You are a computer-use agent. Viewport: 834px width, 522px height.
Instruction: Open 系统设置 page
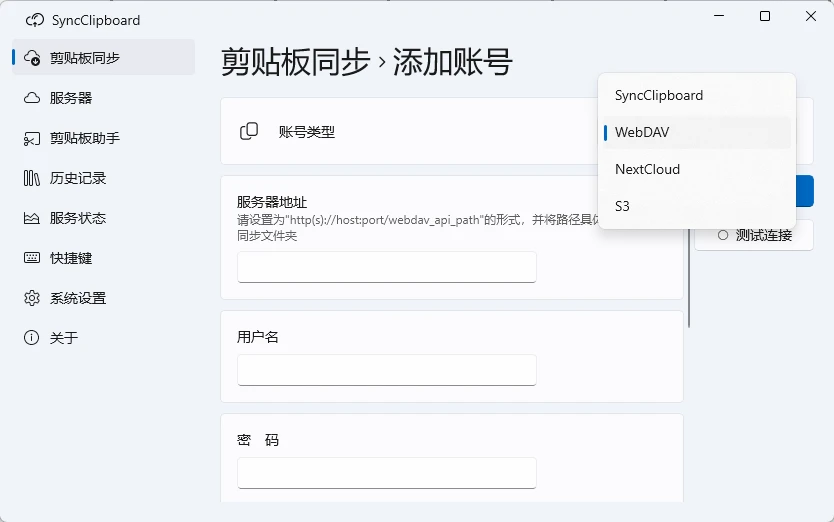pos(104,298)
